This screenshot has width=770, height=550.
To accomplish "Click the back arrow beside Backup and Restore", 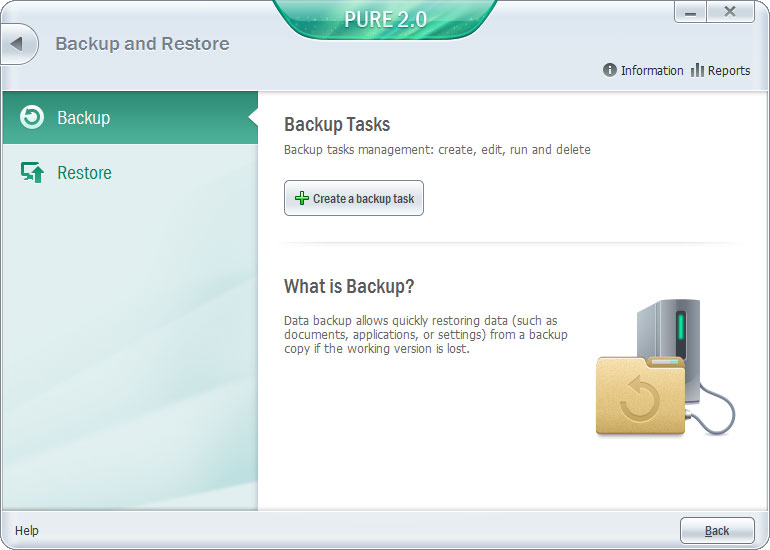I will [17, 44].
